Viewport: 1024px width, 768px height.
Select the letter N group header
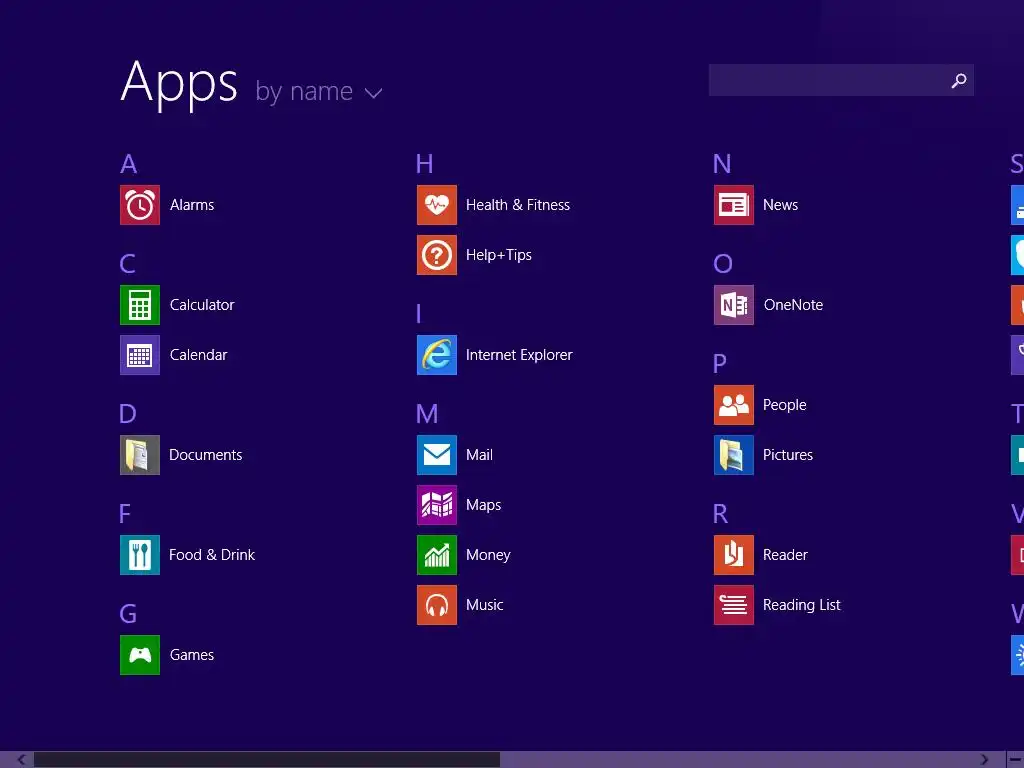coord(722,164)
